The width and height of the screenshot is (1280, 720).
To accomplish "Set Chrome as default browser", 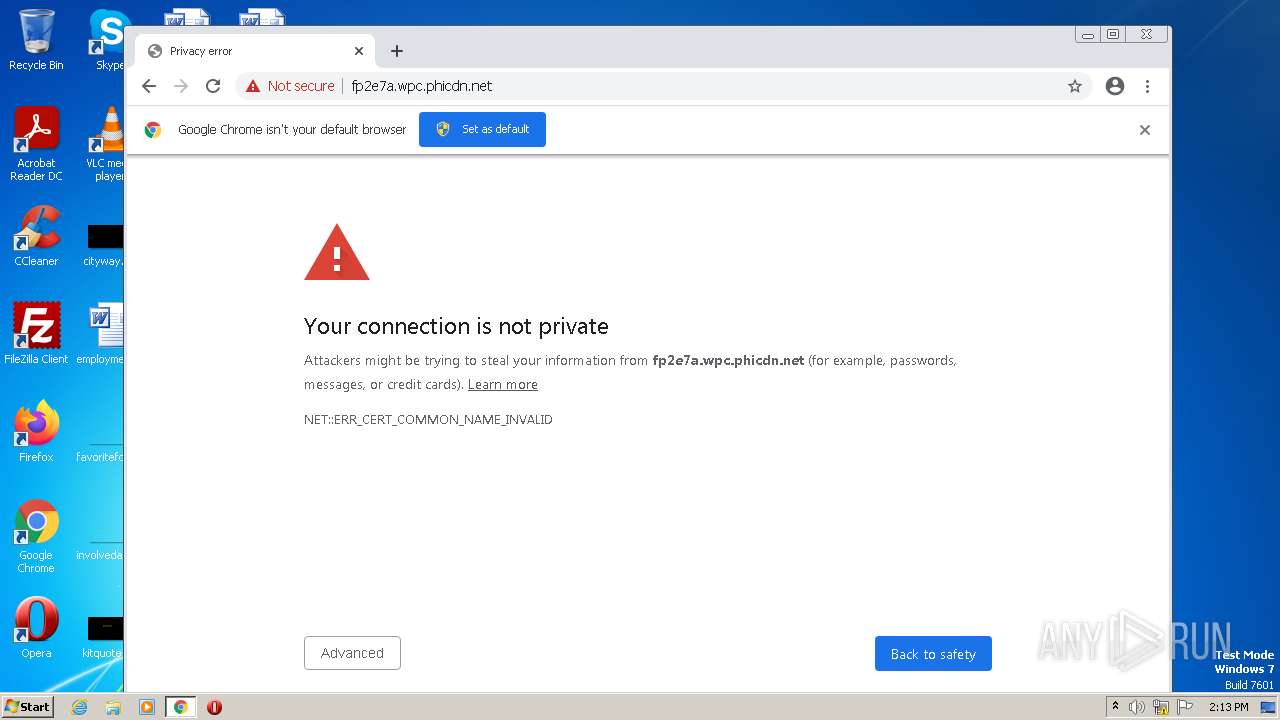I will coord(482,129).
